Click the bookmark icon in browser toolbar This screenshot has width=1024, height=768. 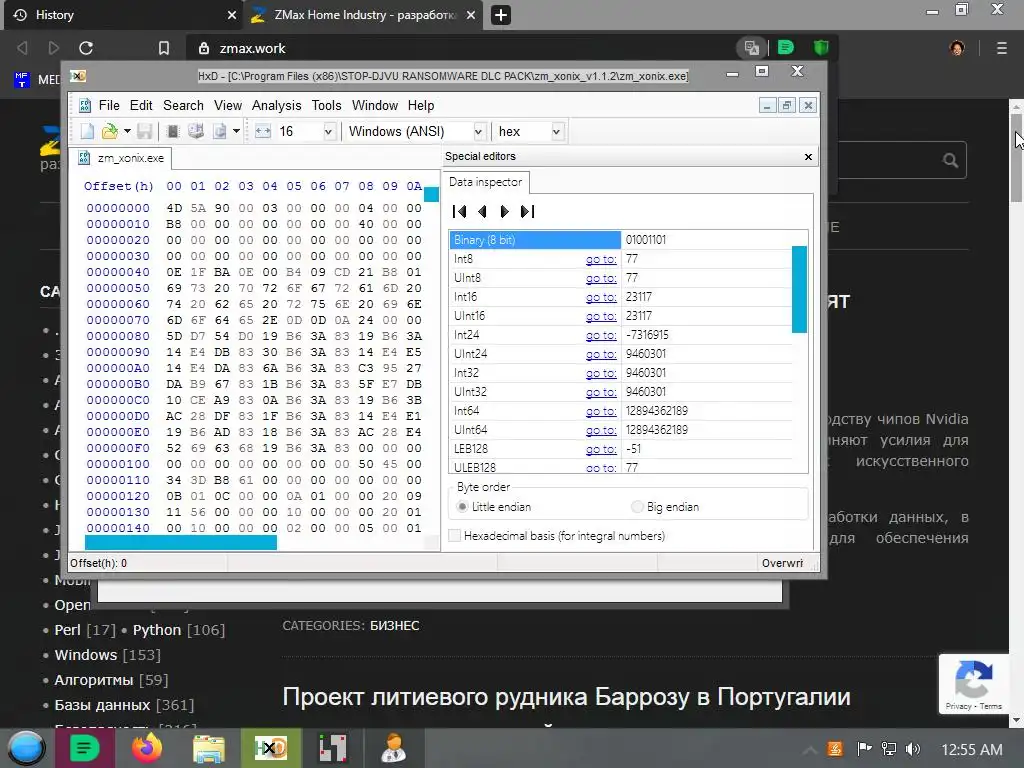[x=164, y=48]
